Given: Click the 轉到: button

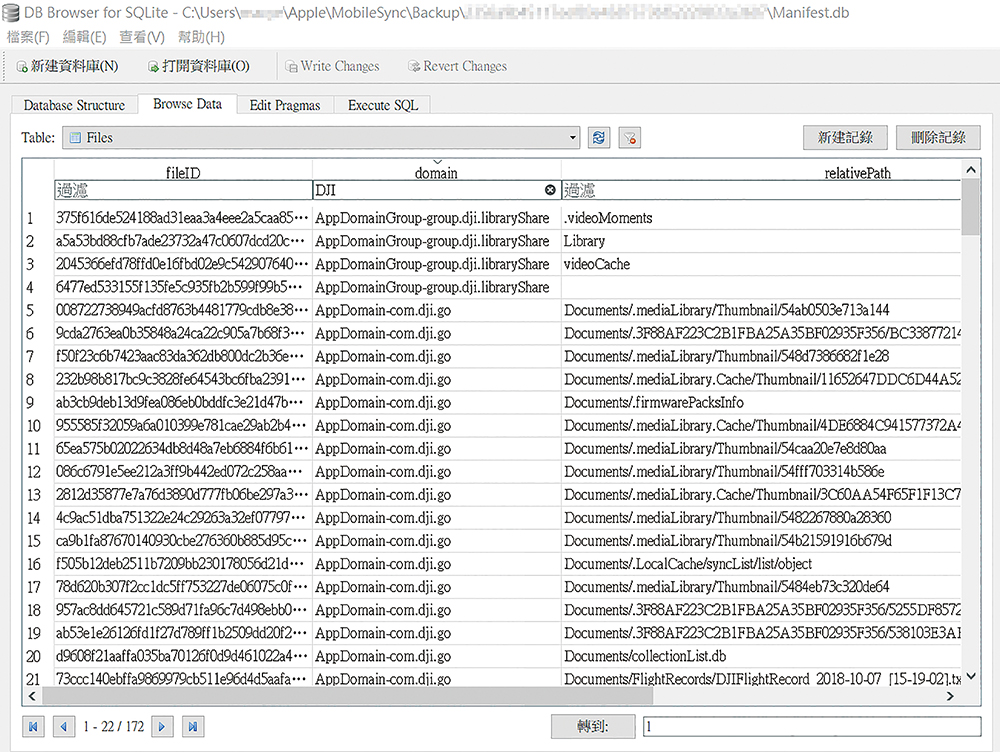Looking at the screenshot, I should pyautogui.click(x=593, y=726).
